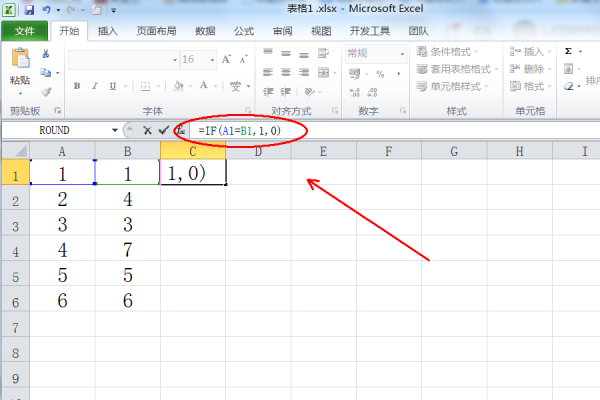
Task: Open the 文件 tab
Action: (x=24, y=31)
